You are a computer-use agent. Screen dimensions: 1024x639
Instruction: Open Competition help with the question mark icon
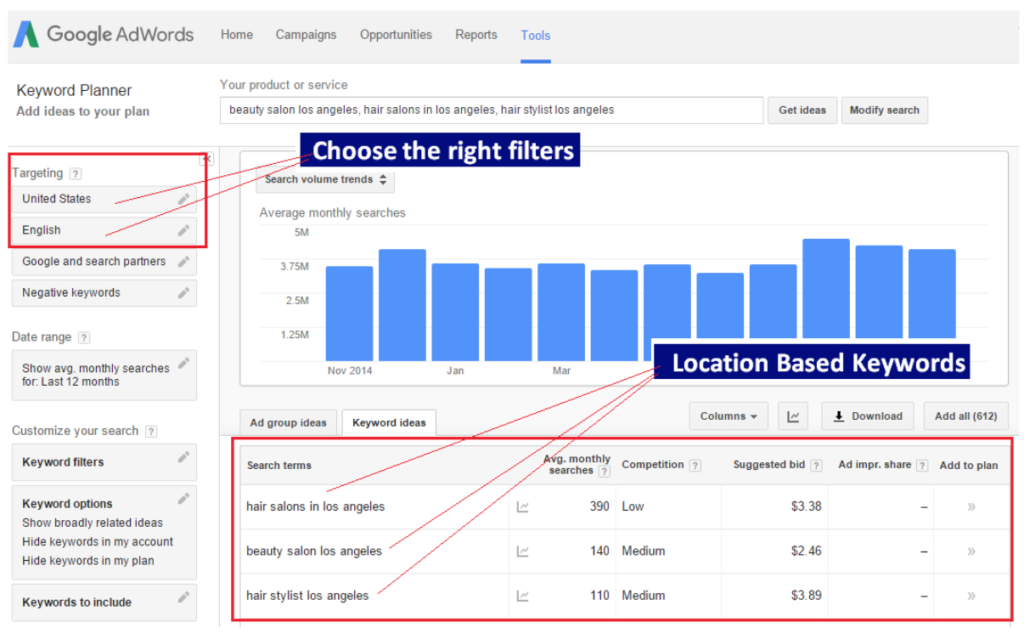(693, 464)
